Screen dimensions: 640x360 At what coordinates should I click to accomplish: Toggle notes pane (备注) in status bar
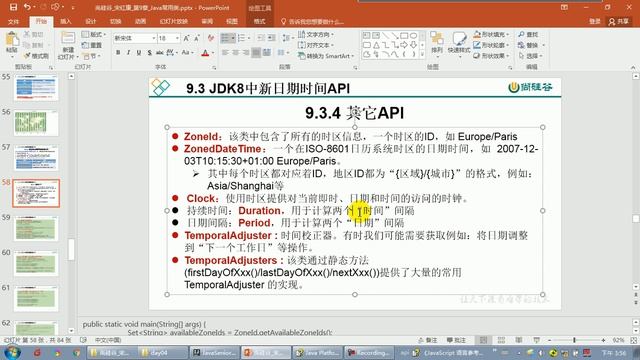[x=428, y=340]
